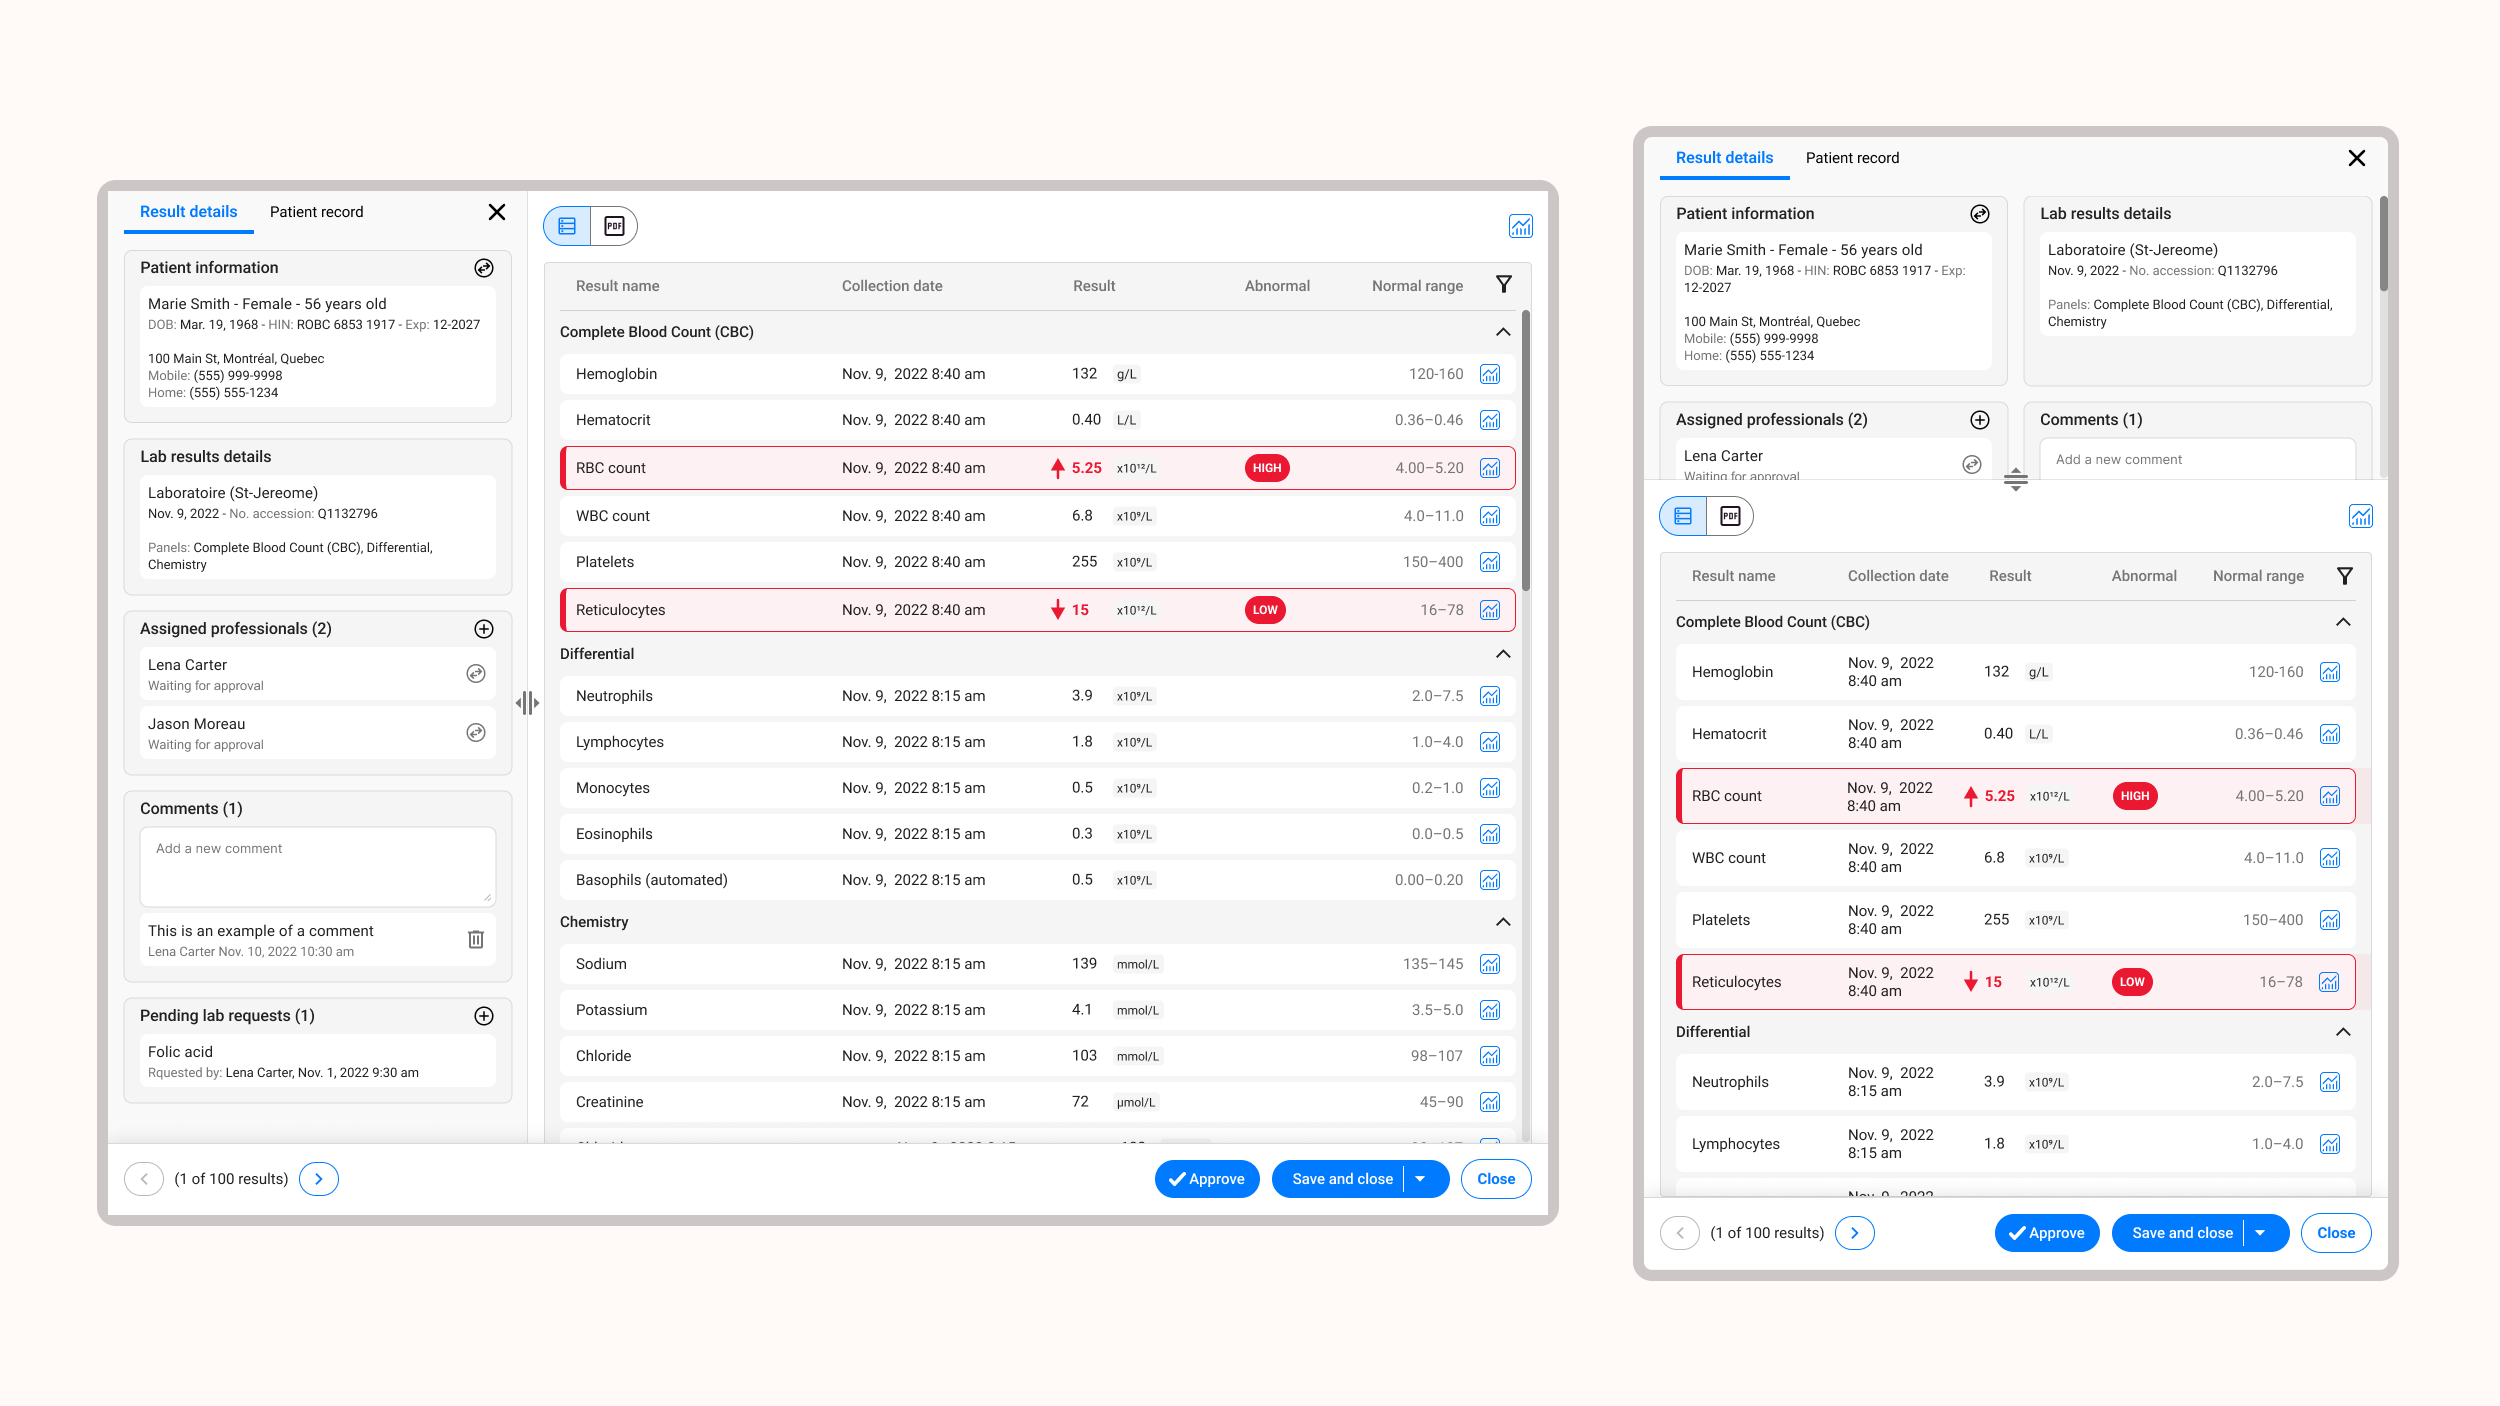Select the Result details tab in right panel
Screen dimensions: 2500x1406
1724,158
